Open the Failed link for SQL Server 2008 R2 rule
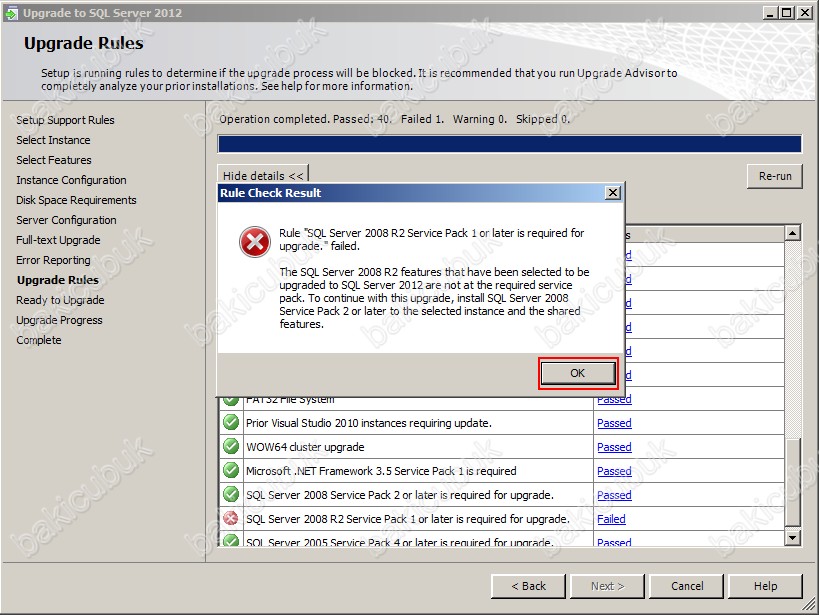The width and height of the screenshot is (819, 615). pyautogui.click(x=611, y=519)
